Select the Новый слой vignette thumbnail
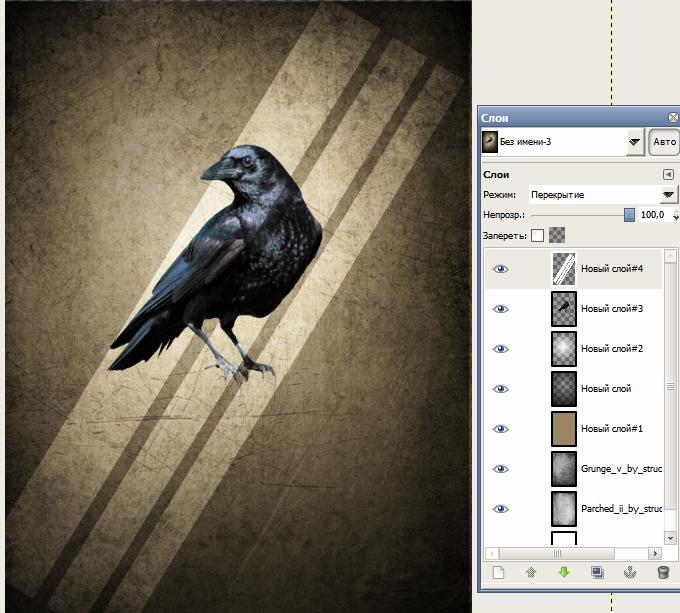Screen dimensions: 680x613 (564, 389)
